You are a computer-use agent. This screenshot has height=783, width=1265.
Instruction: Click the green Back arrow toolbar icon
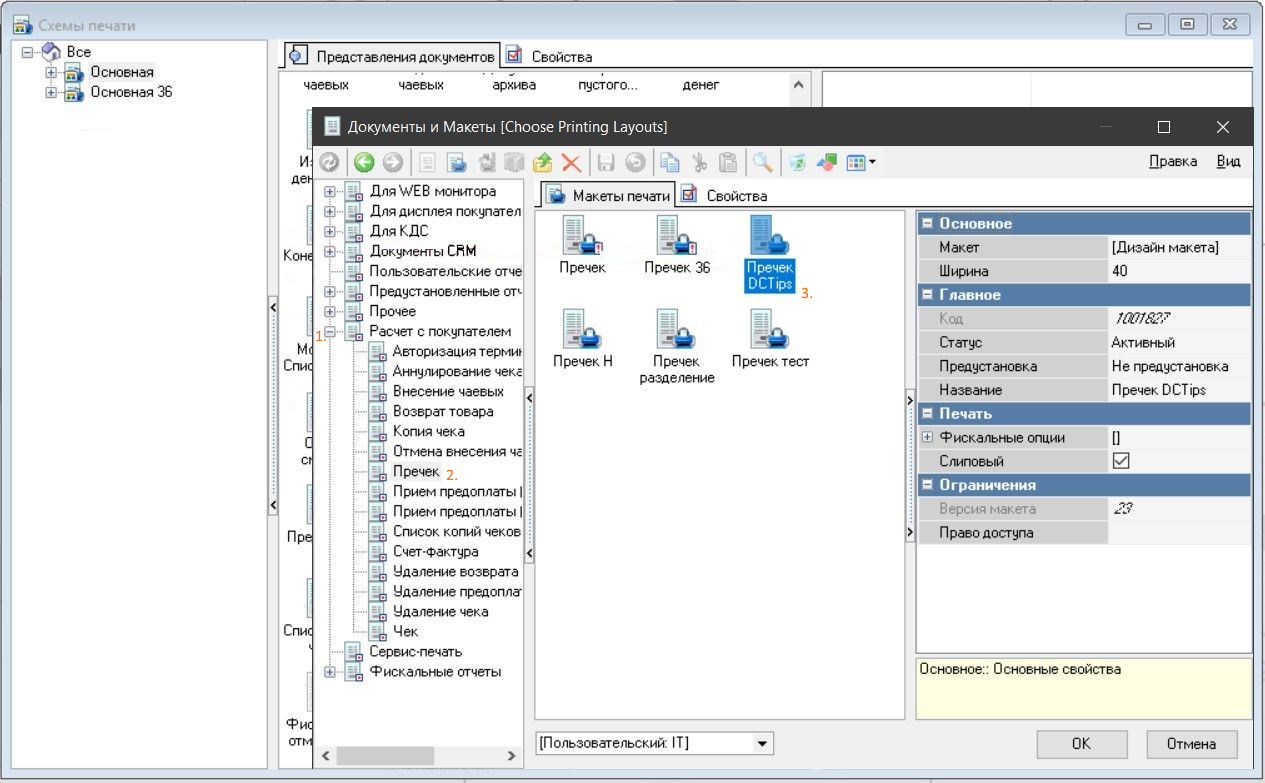point(364,162)
